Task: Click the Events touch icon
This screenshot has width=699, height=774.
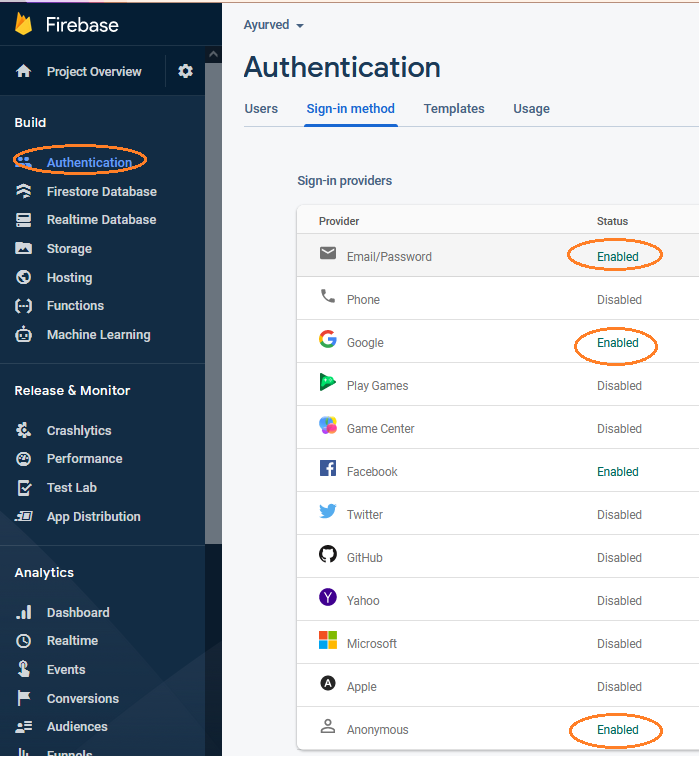Action: [23, 669]
